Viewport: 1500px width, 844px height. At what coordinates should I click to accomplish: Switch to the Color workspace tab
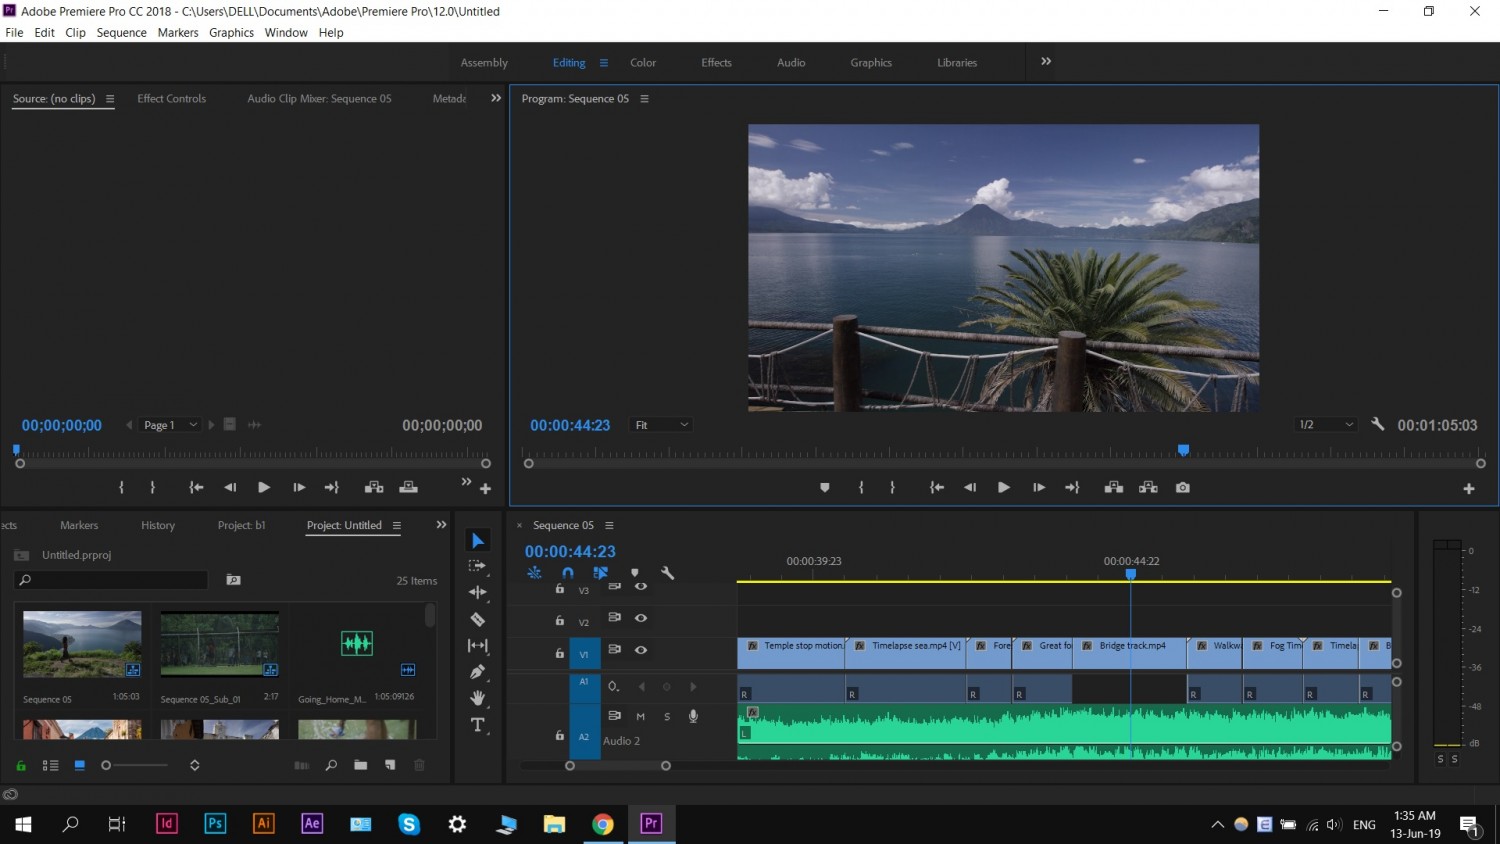[x=643, y=62]
